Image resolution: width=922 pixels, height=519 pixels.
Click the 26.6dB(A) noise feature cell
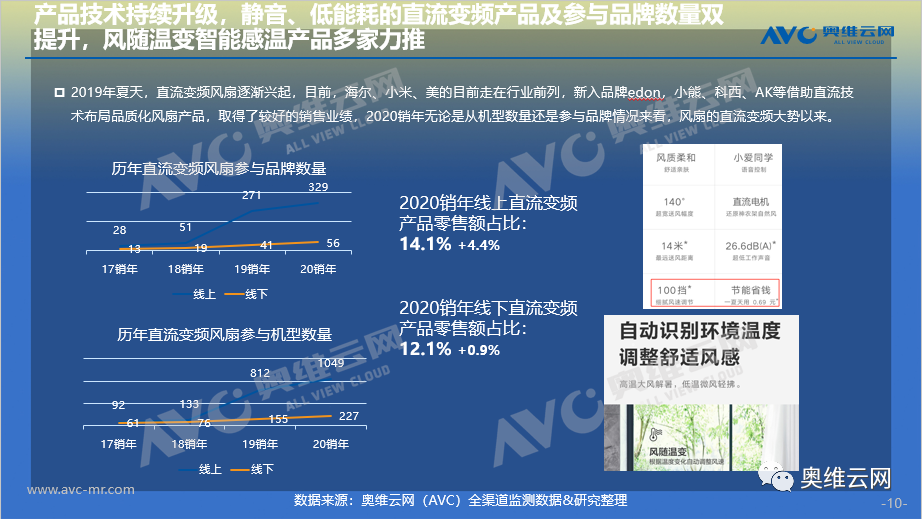751,251
